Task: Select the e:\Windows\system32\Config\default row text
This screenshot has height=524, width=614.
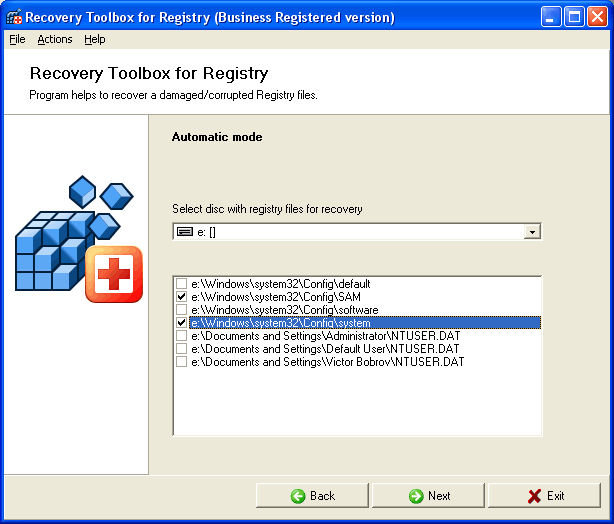Action: click(x=280, y=284)
